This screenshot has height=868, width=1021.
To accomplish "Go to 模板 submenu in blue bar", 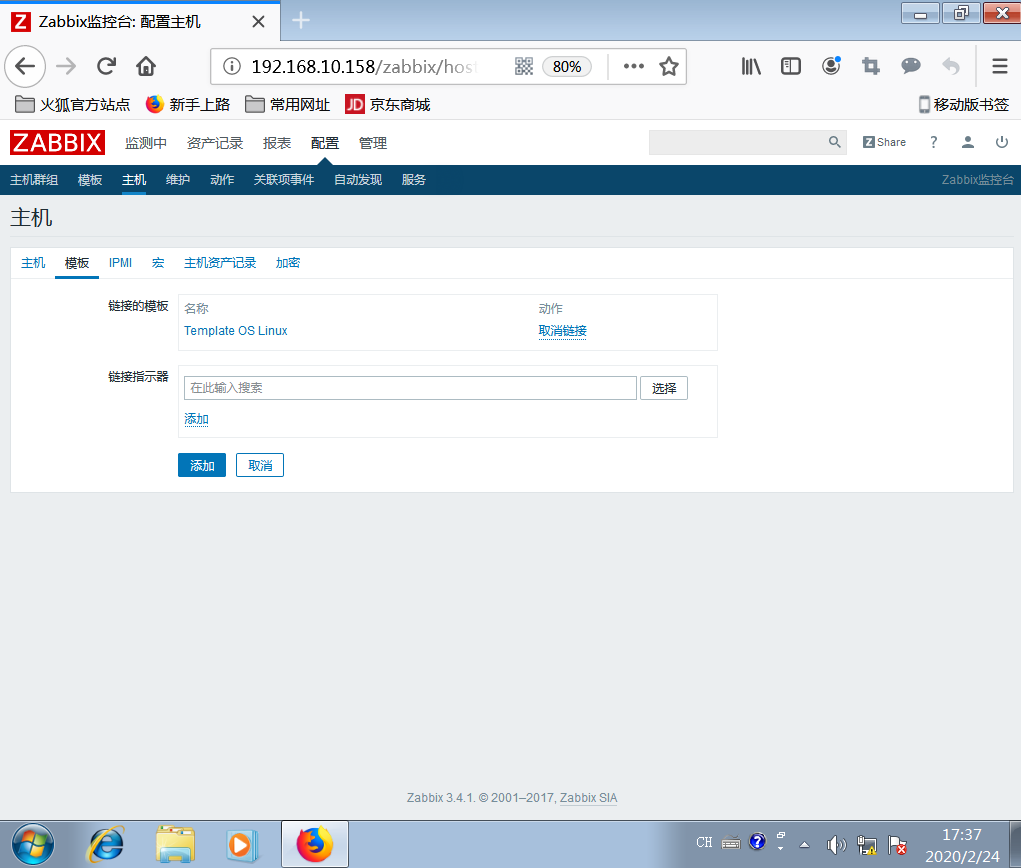I will 90,180.
